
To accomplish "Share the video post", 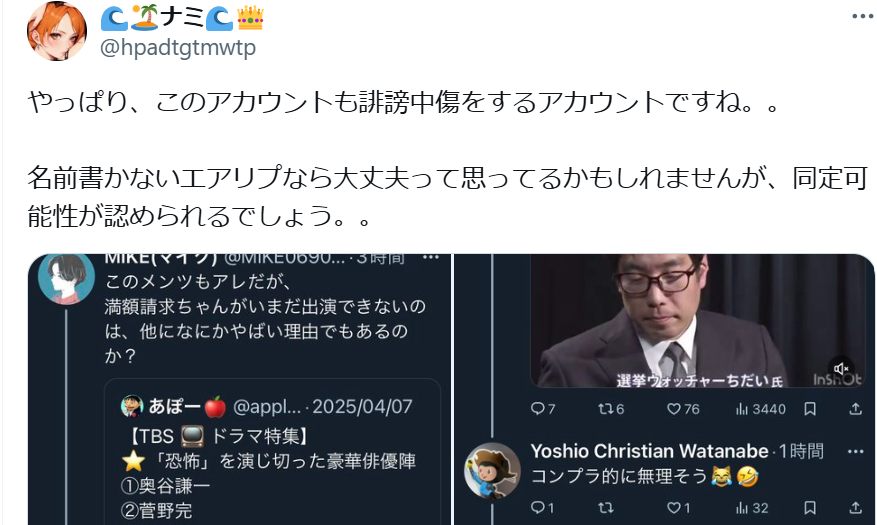I will (x=855, y=409).
